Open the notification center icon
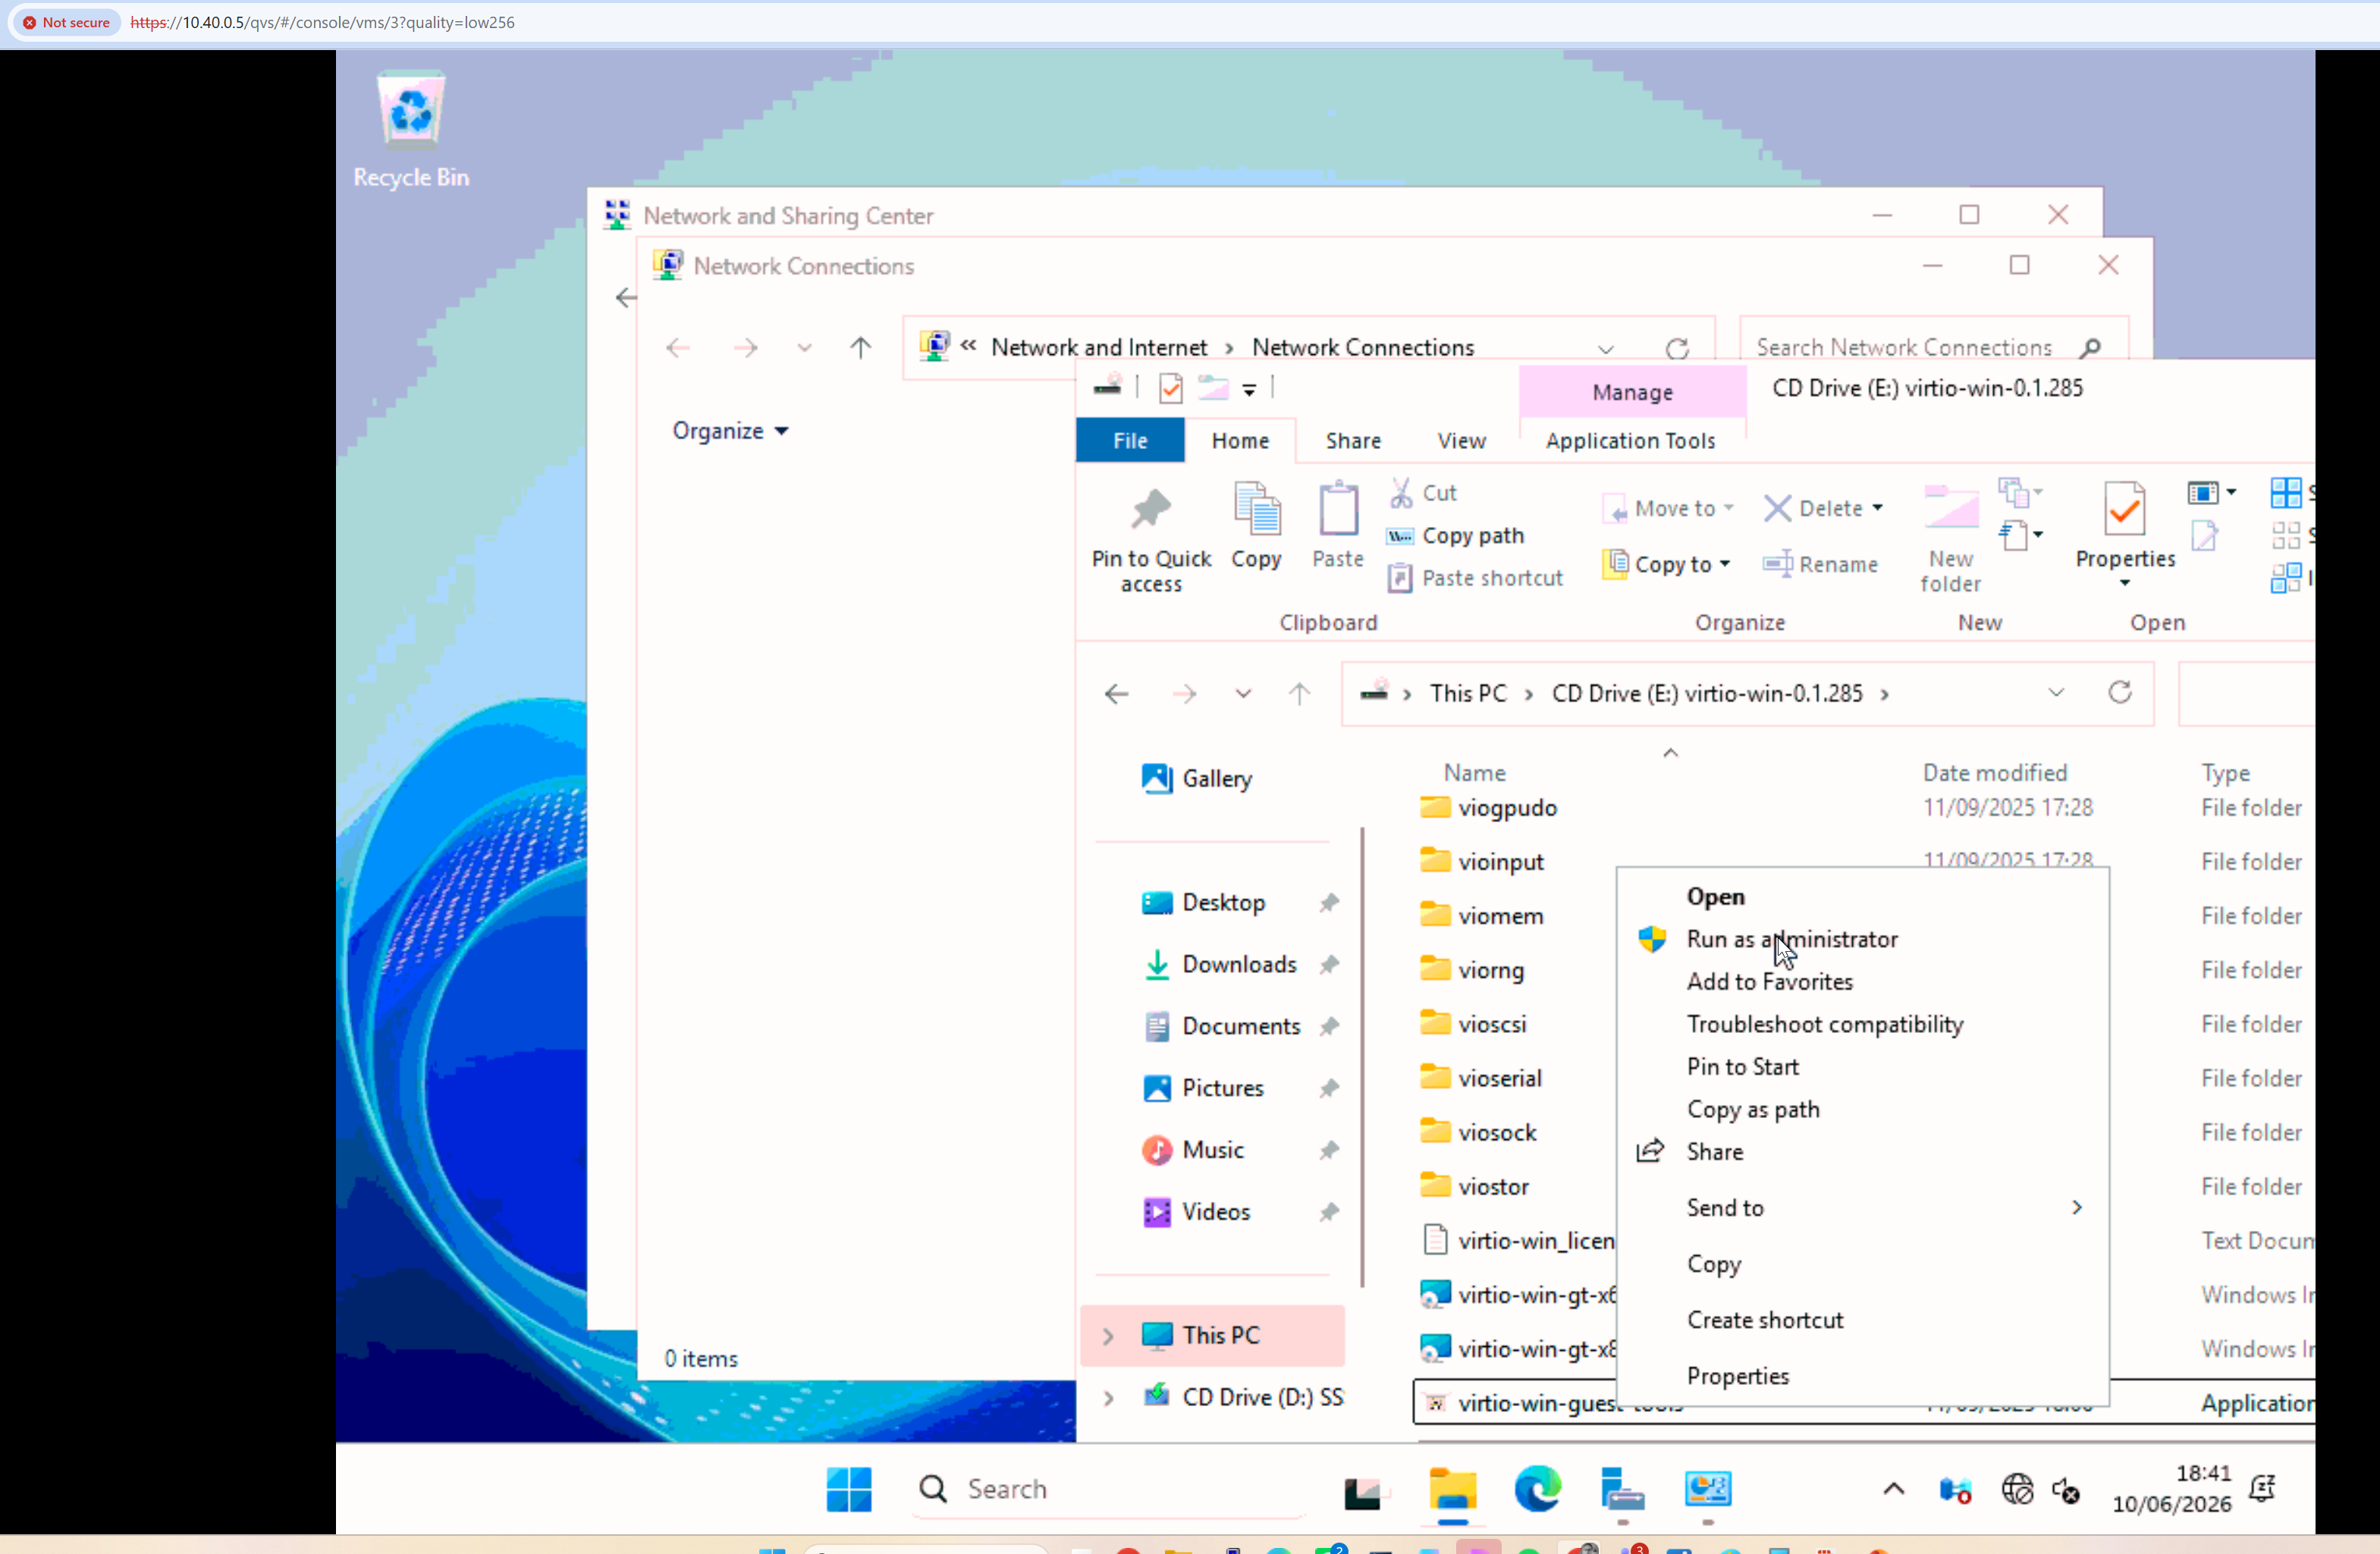The height and width of the screenshot is (1554, 2380). click(x=2263, y=1489)
